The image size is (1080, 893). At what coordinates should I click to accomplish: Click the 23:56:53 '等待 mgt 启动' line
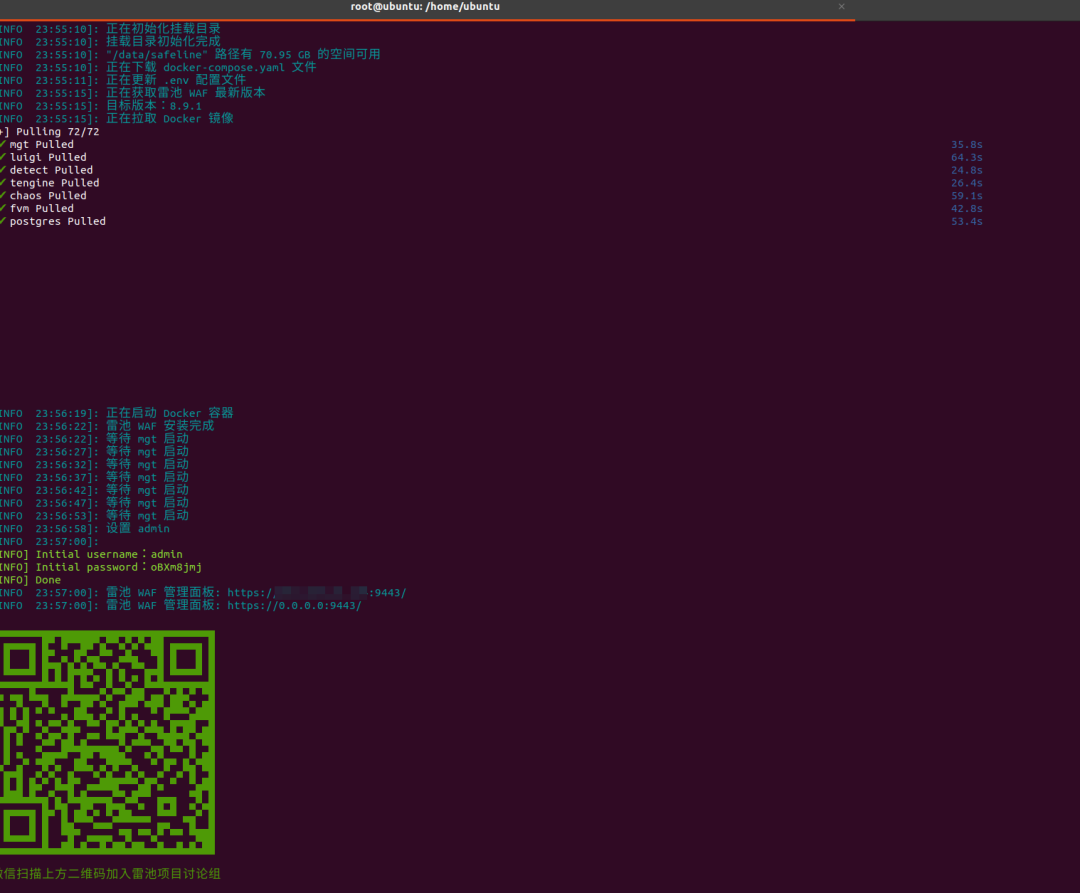point(94,516)
